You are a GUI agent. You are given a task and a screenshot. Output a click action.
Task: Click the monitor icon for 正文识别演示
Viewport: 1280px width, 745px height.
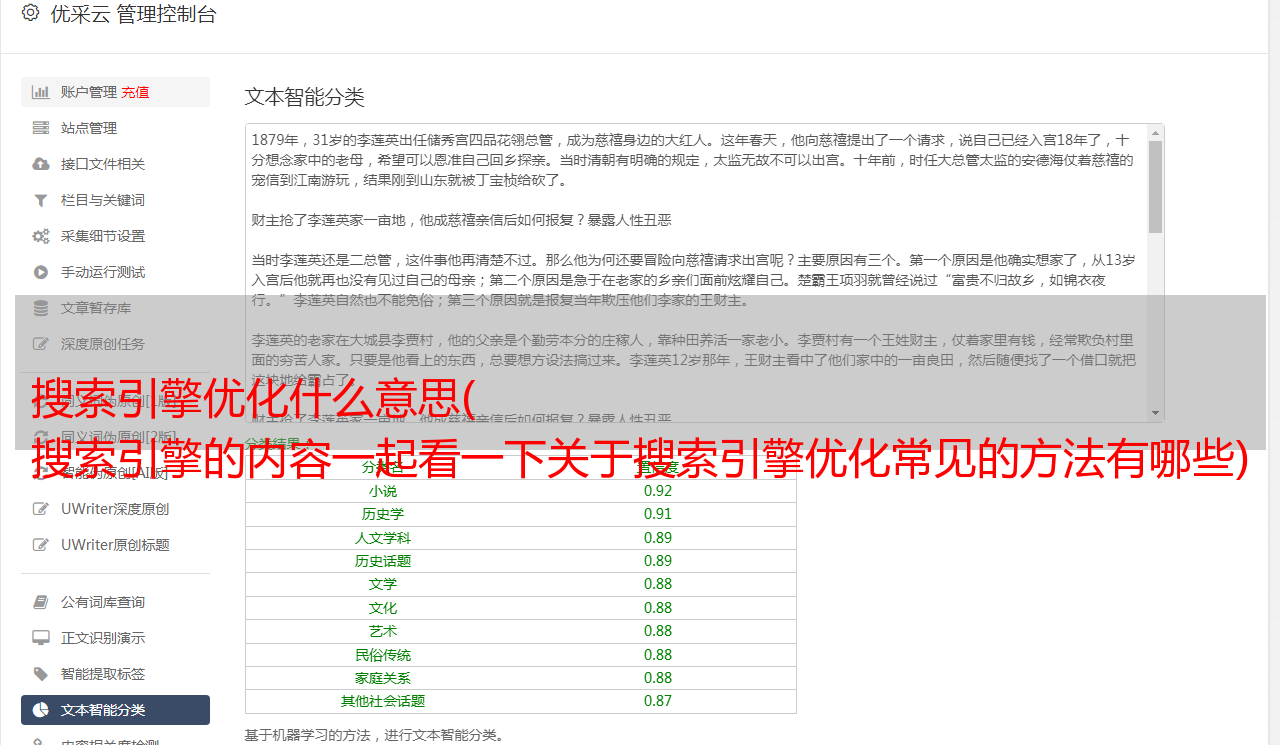tap(41, 638)
